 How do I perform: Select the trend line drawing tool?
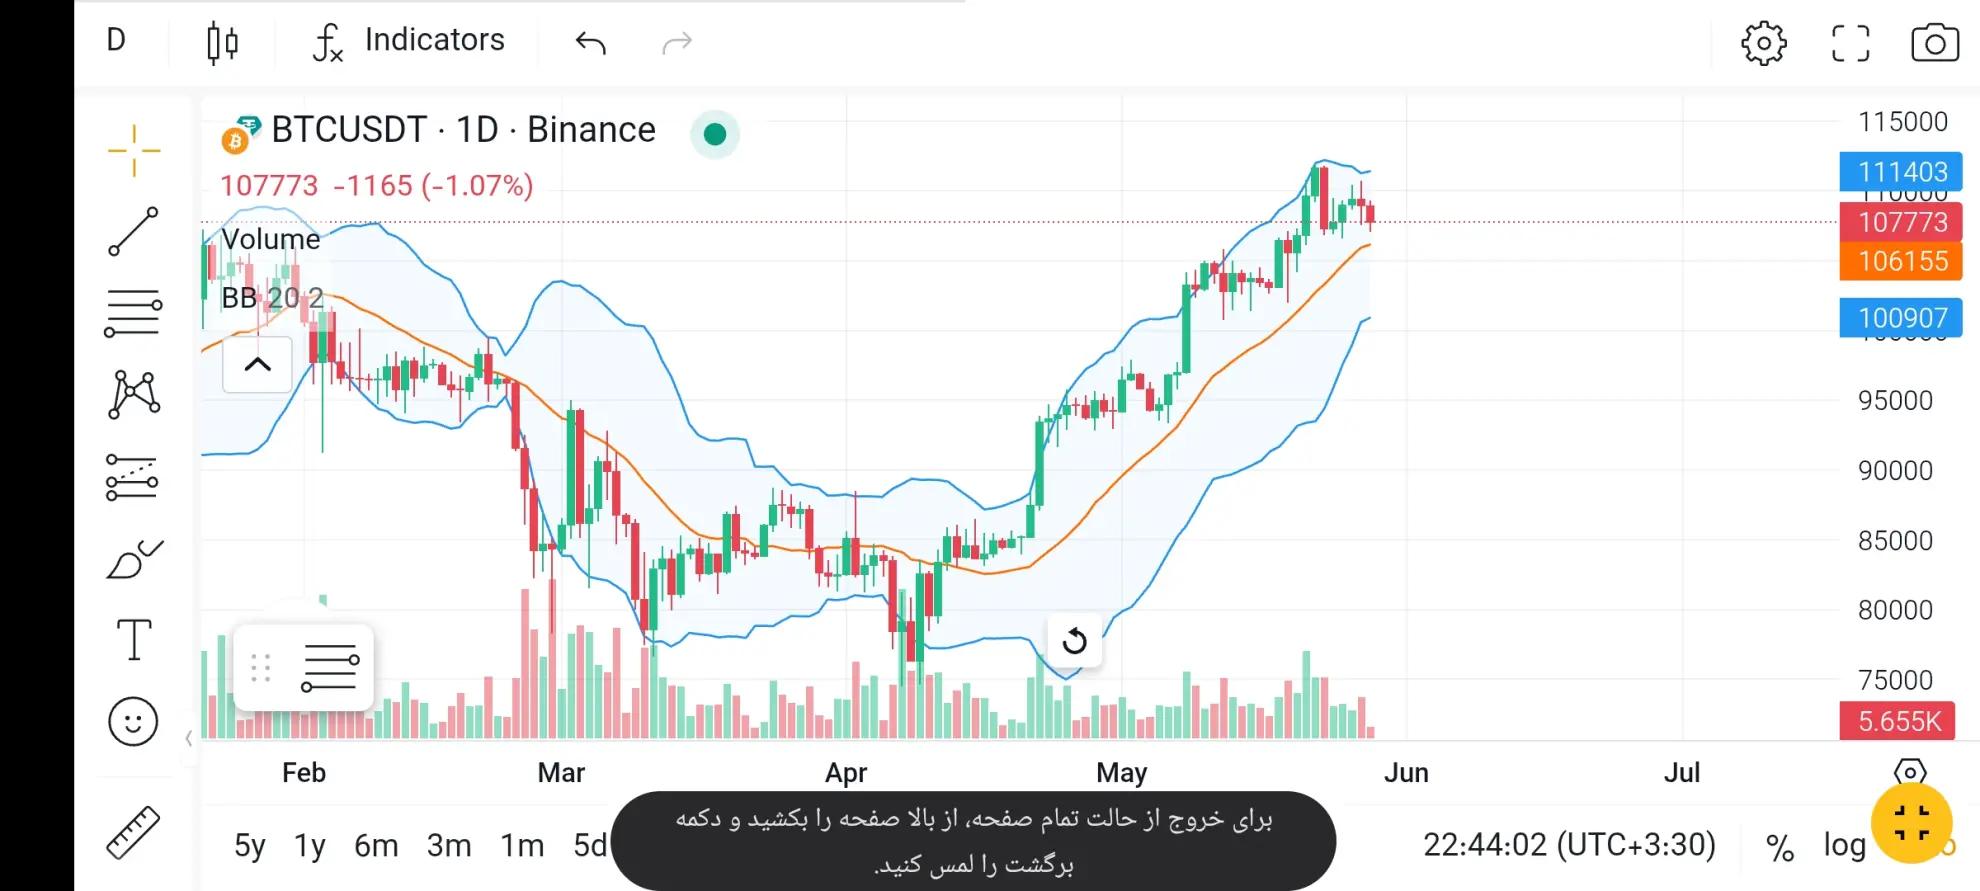point(133,232)
